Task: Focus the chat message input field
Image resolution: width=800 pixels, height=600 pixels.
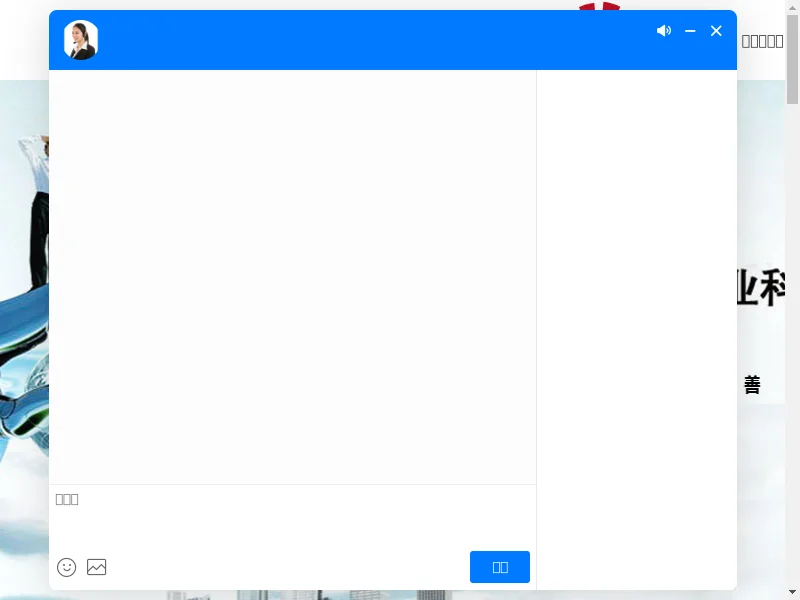Action: coord(292,515)
